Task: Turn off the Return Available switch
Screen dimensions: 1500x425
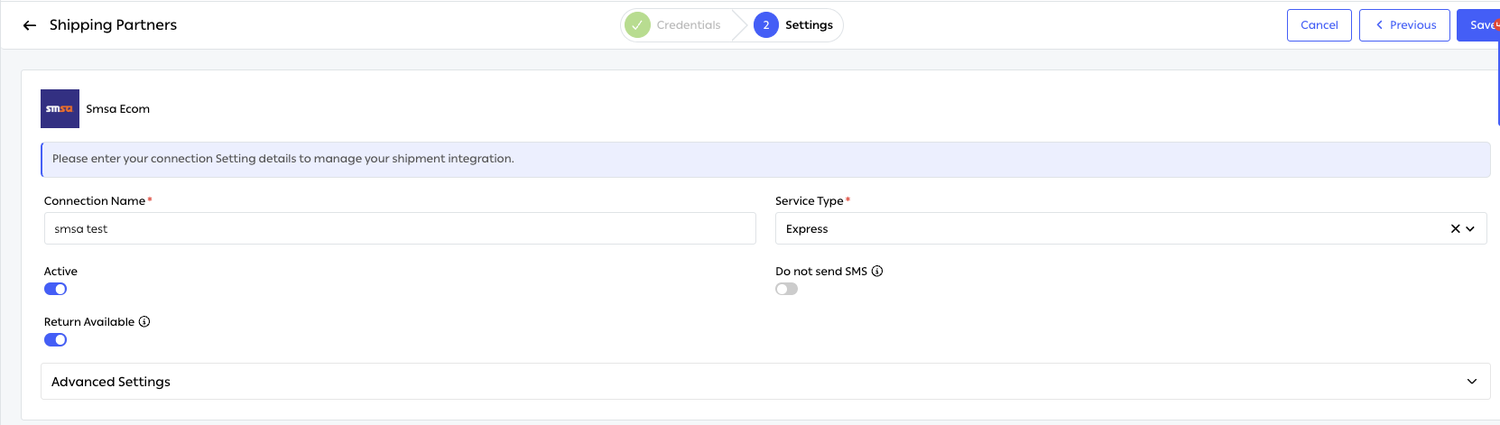Action: (x=55, y=340)
